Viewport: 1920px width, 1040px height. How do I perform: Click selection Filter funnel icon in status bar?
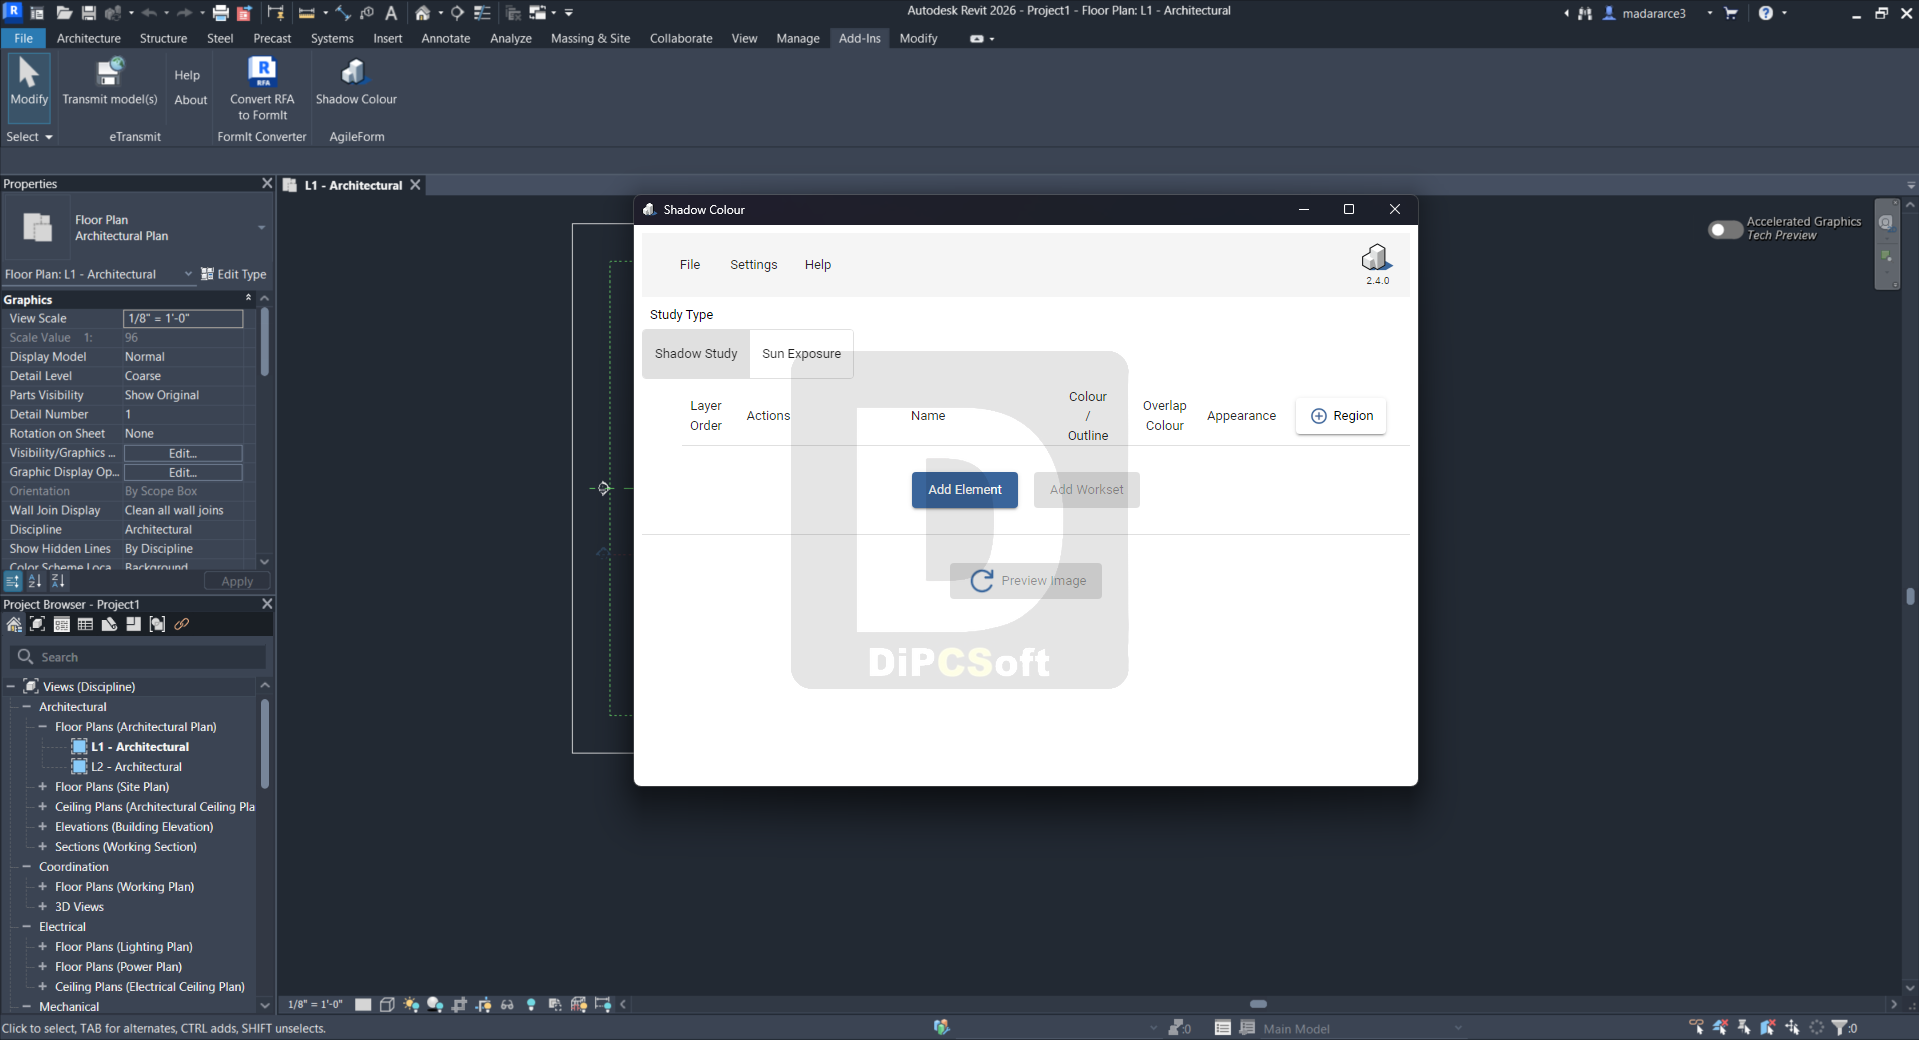coord(1839,1027)
